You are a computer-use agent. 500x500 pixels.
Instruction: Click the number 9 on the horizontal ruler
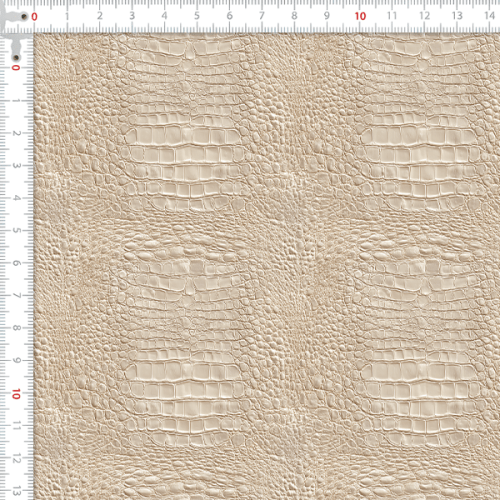pyautogui.click(x=327, y=16)
